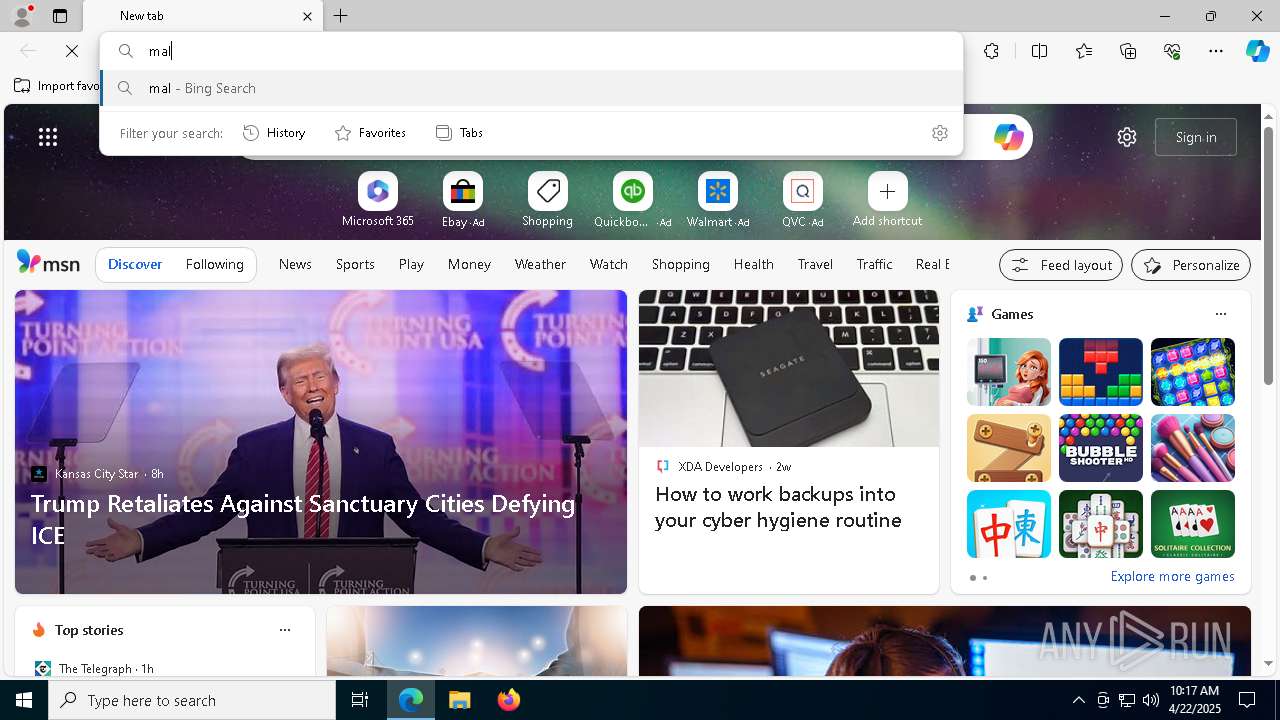The image size is (1280, 720).
Task: Filter search by History
Action: (274, 133)
